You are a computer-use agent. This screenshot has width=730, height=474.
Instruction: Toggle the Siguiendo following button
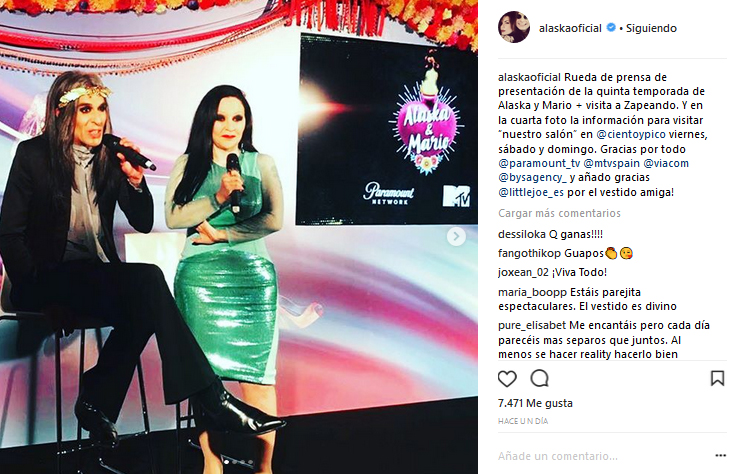point(651,28)
